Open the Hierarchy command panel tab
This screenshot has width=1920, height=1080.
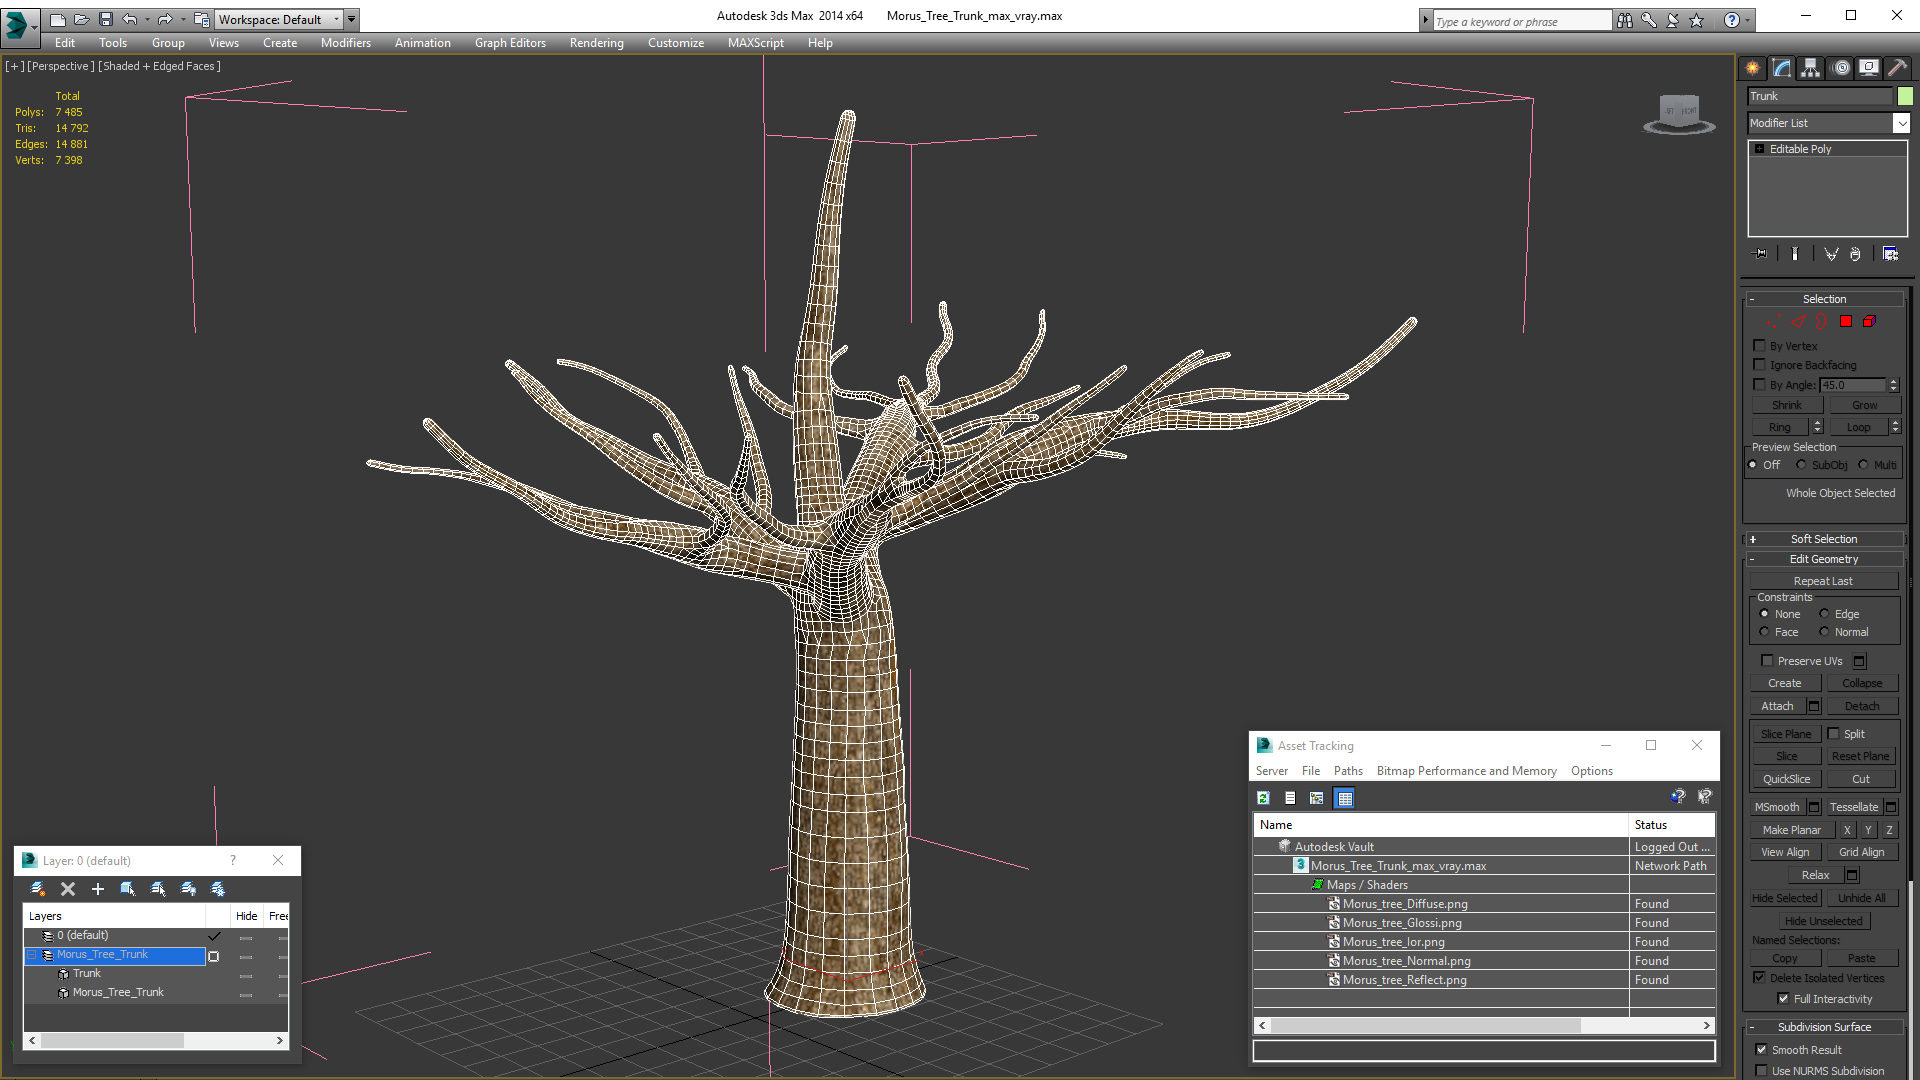pos(1810,68)
